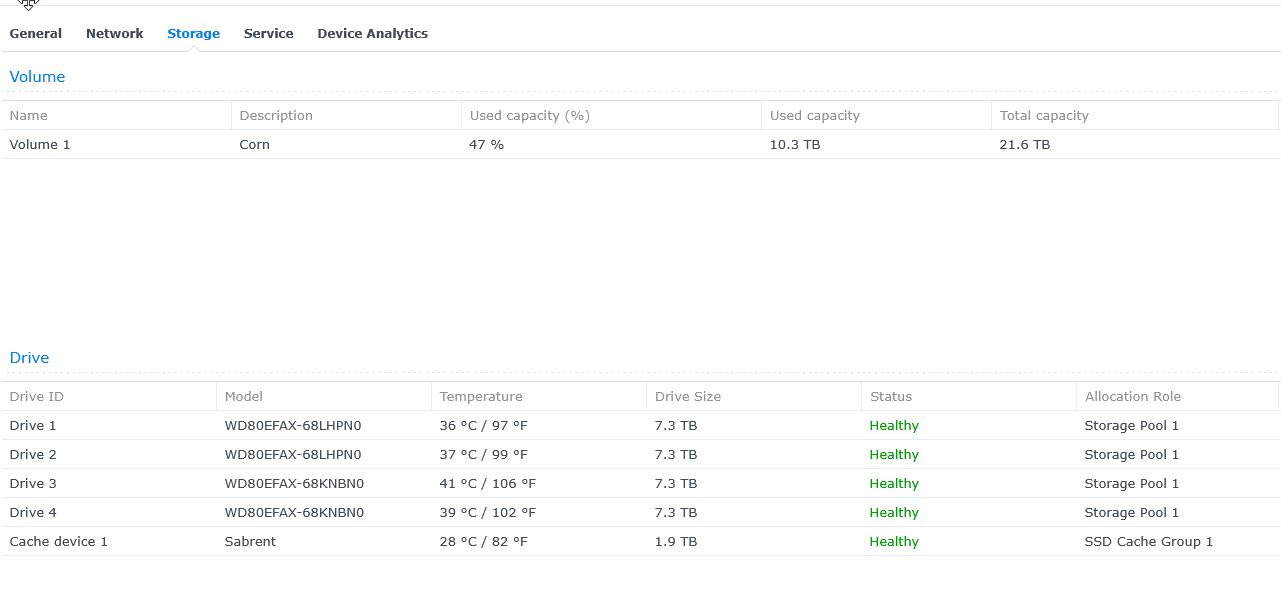Click the Healthy status of Drive 4
The image size is (1281, 592).
894,513
